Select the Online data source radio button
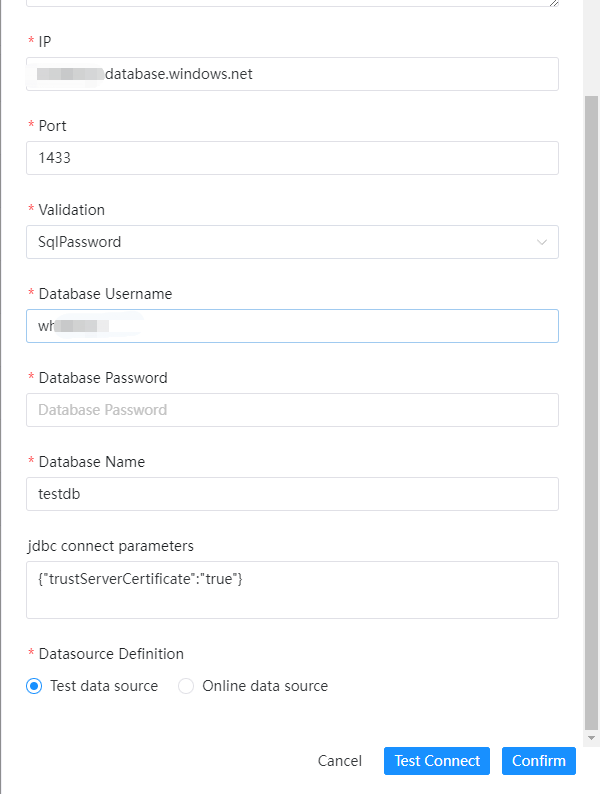 (186, 686)
